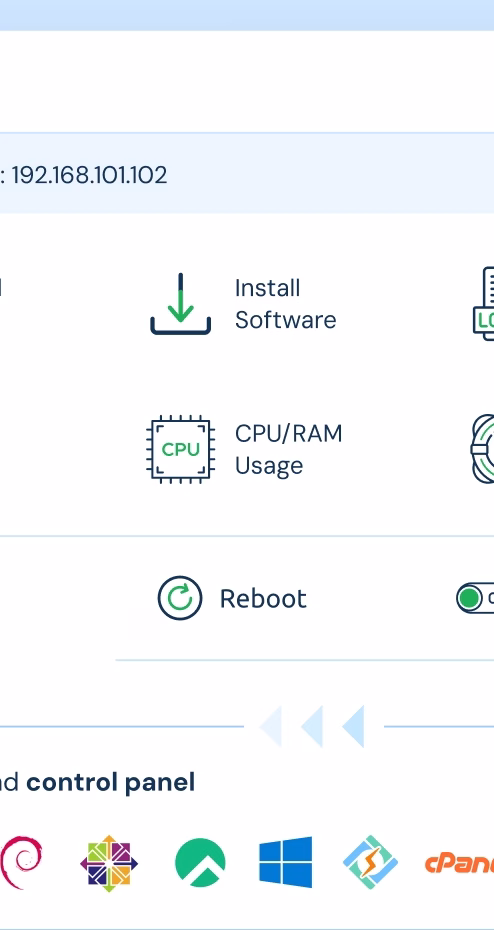Choose the CentOS colorful pinwheel logo
The image size is (494, 930).
tap(109, 863)
